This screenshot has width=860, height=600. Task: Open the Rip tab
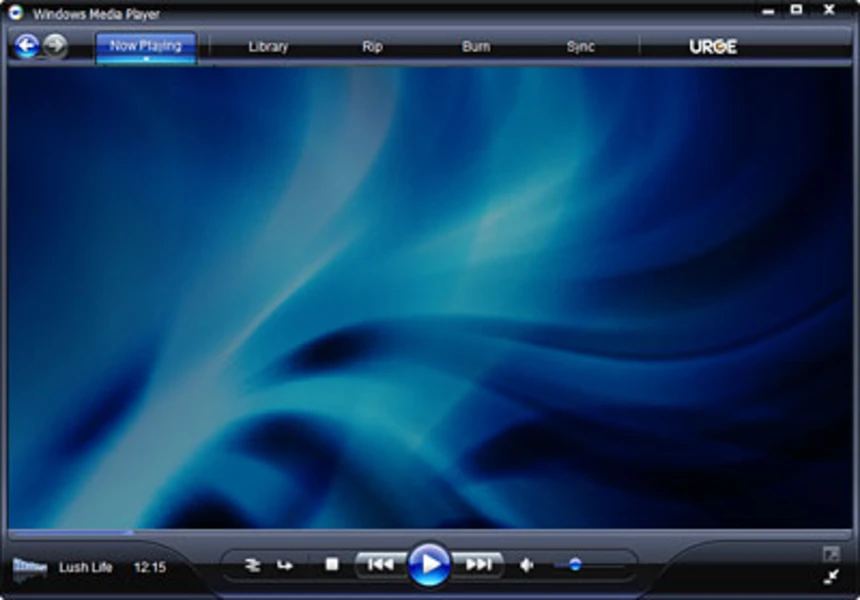[370, 46]
